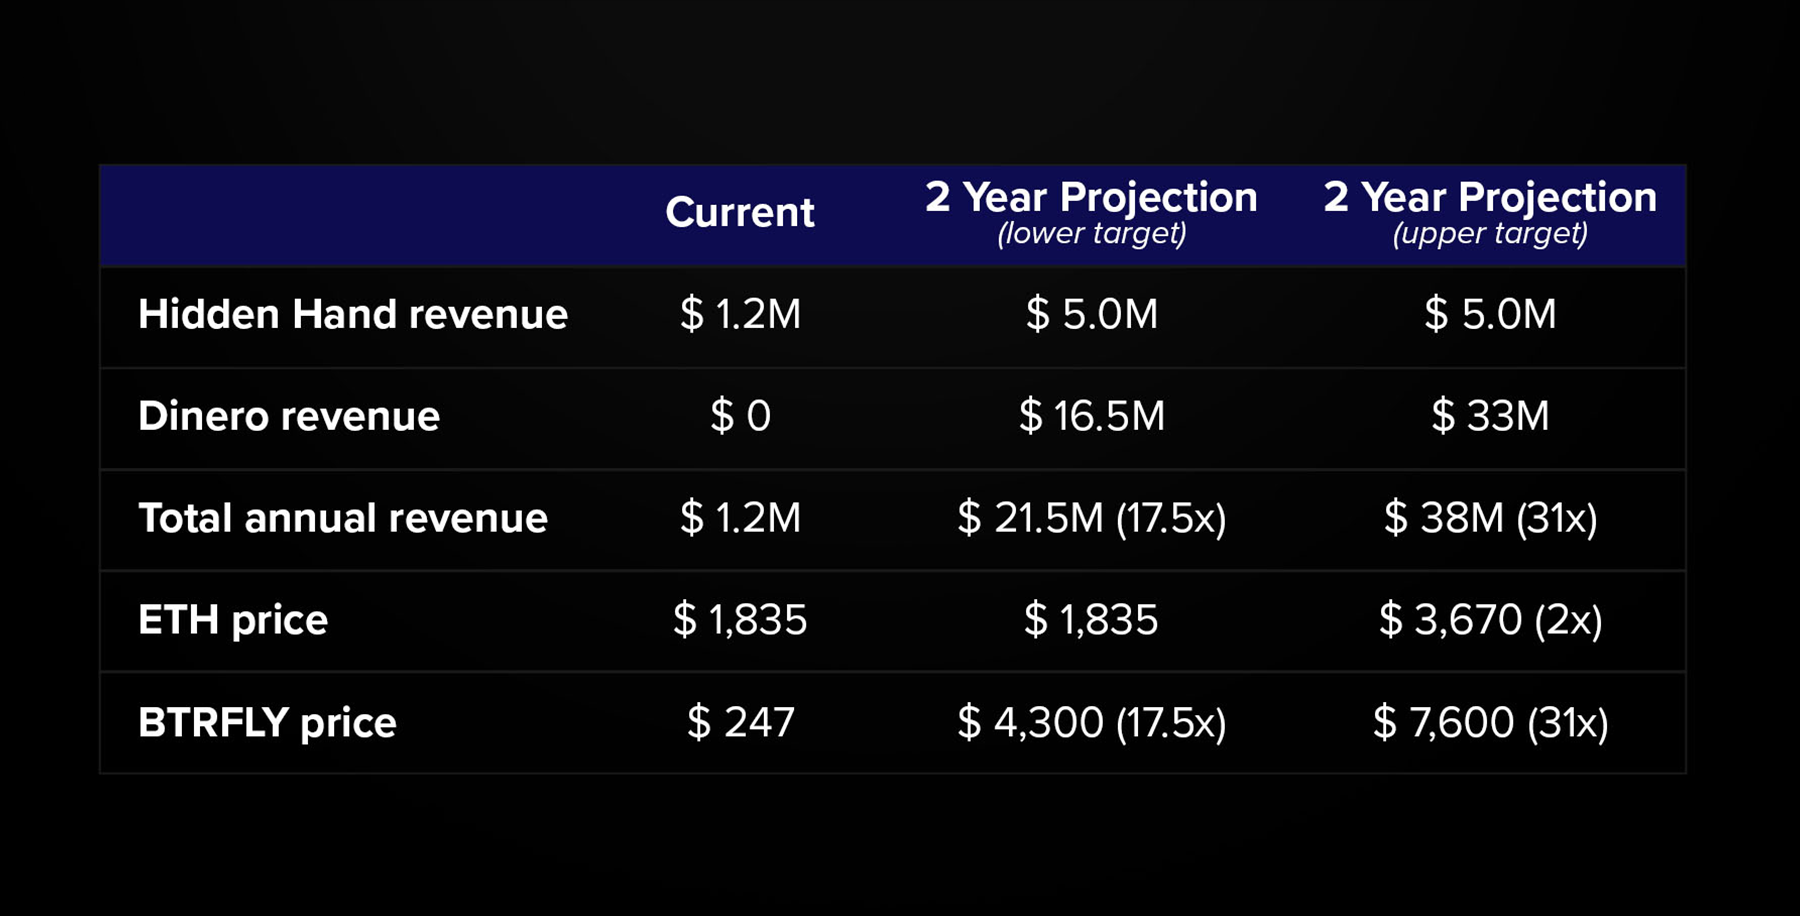The image size is (1800, 916).
Task: Select the $ 16.5M Dinero revenue cell
Action: tap(1091, 417)
